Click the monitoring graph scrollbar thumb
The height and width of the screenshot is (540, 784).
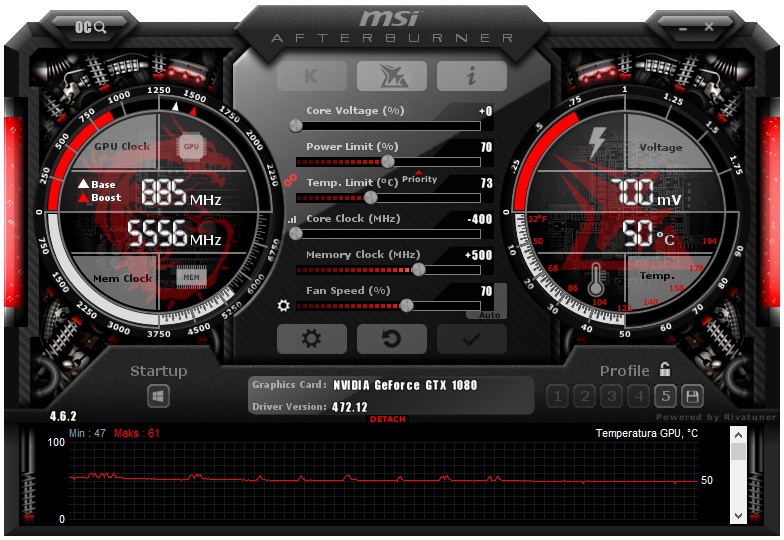pos(738,452)
